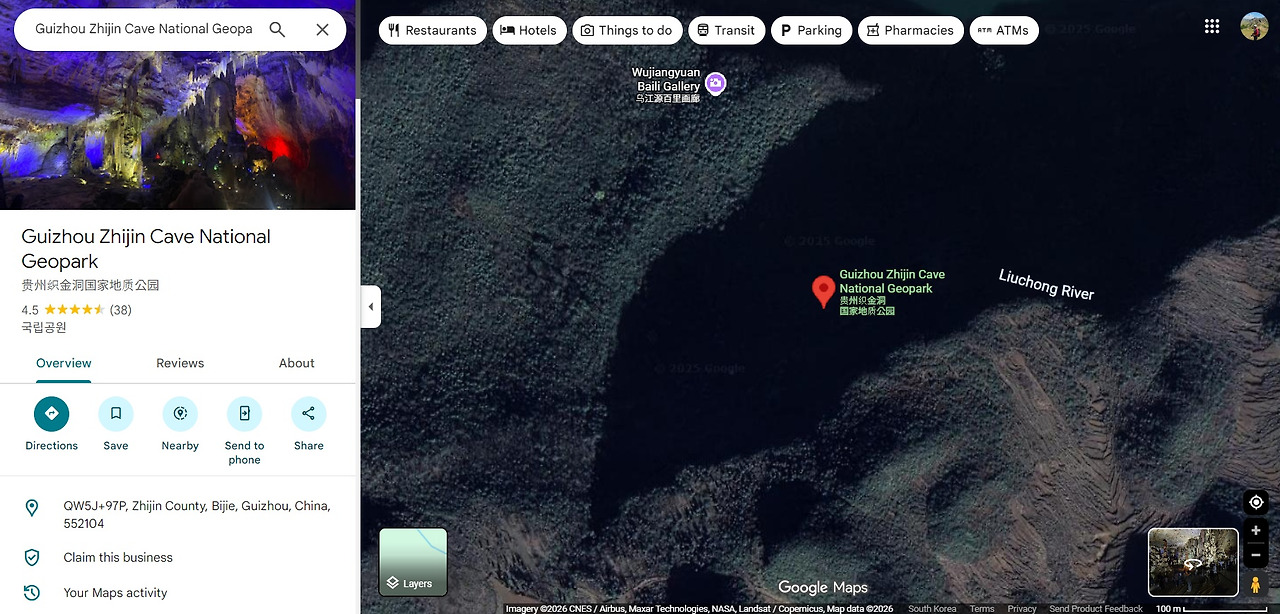Zoom out with the minus button
Screen dimensions: 1280x614
[x=1256, y=555]
